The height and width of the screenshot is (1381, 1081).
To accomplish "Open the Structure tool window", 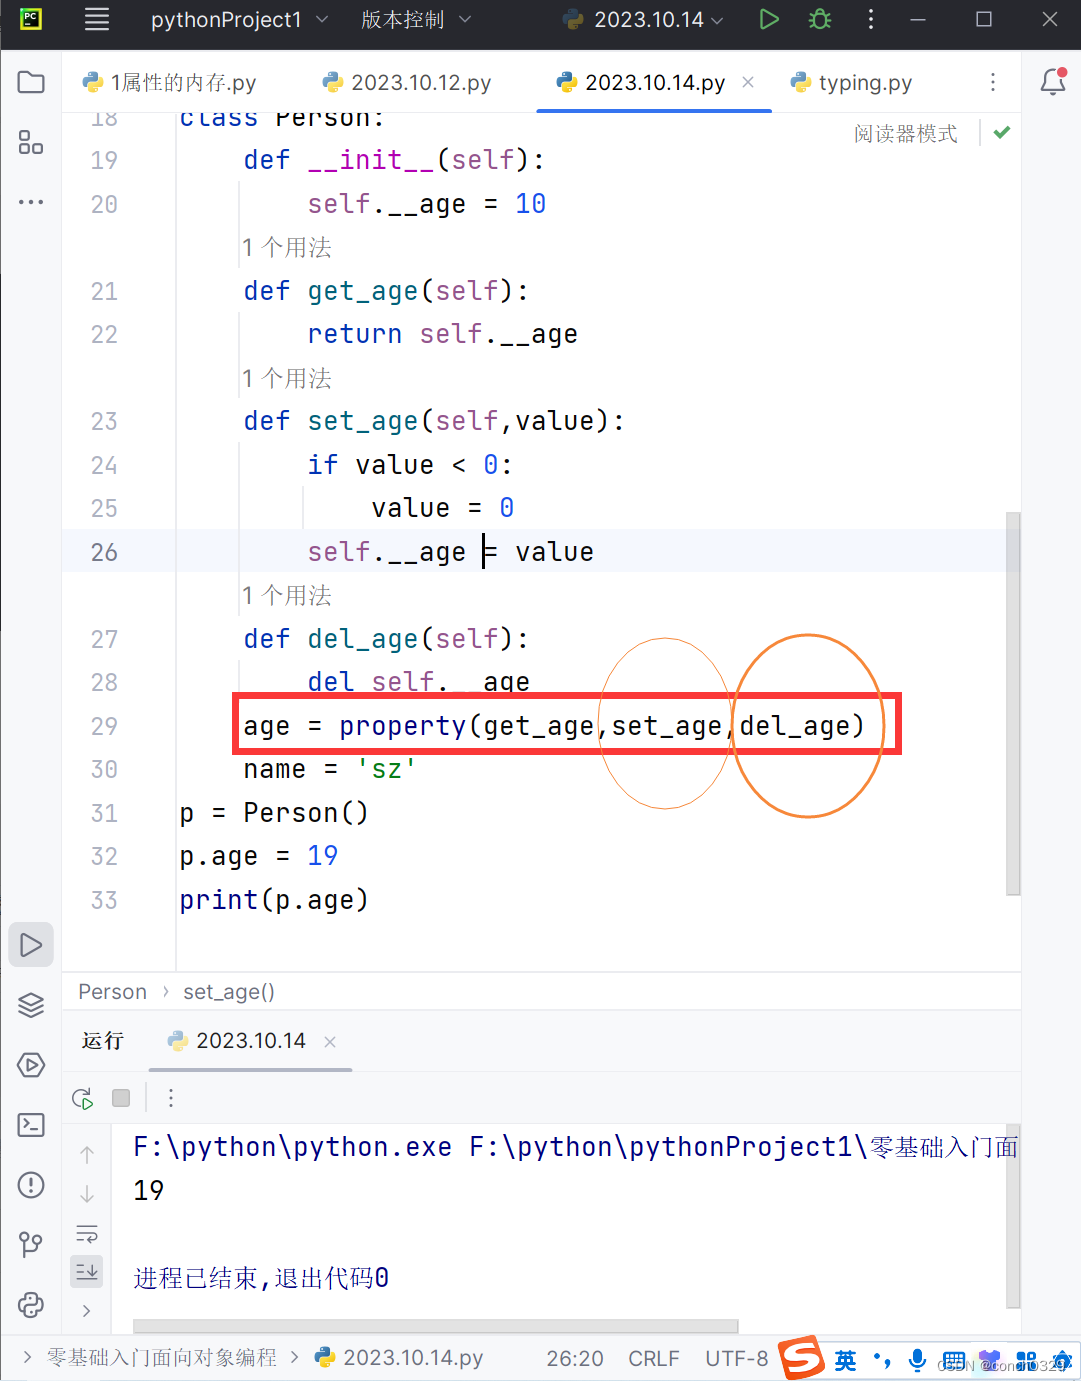I will click(x=31, y=142).
